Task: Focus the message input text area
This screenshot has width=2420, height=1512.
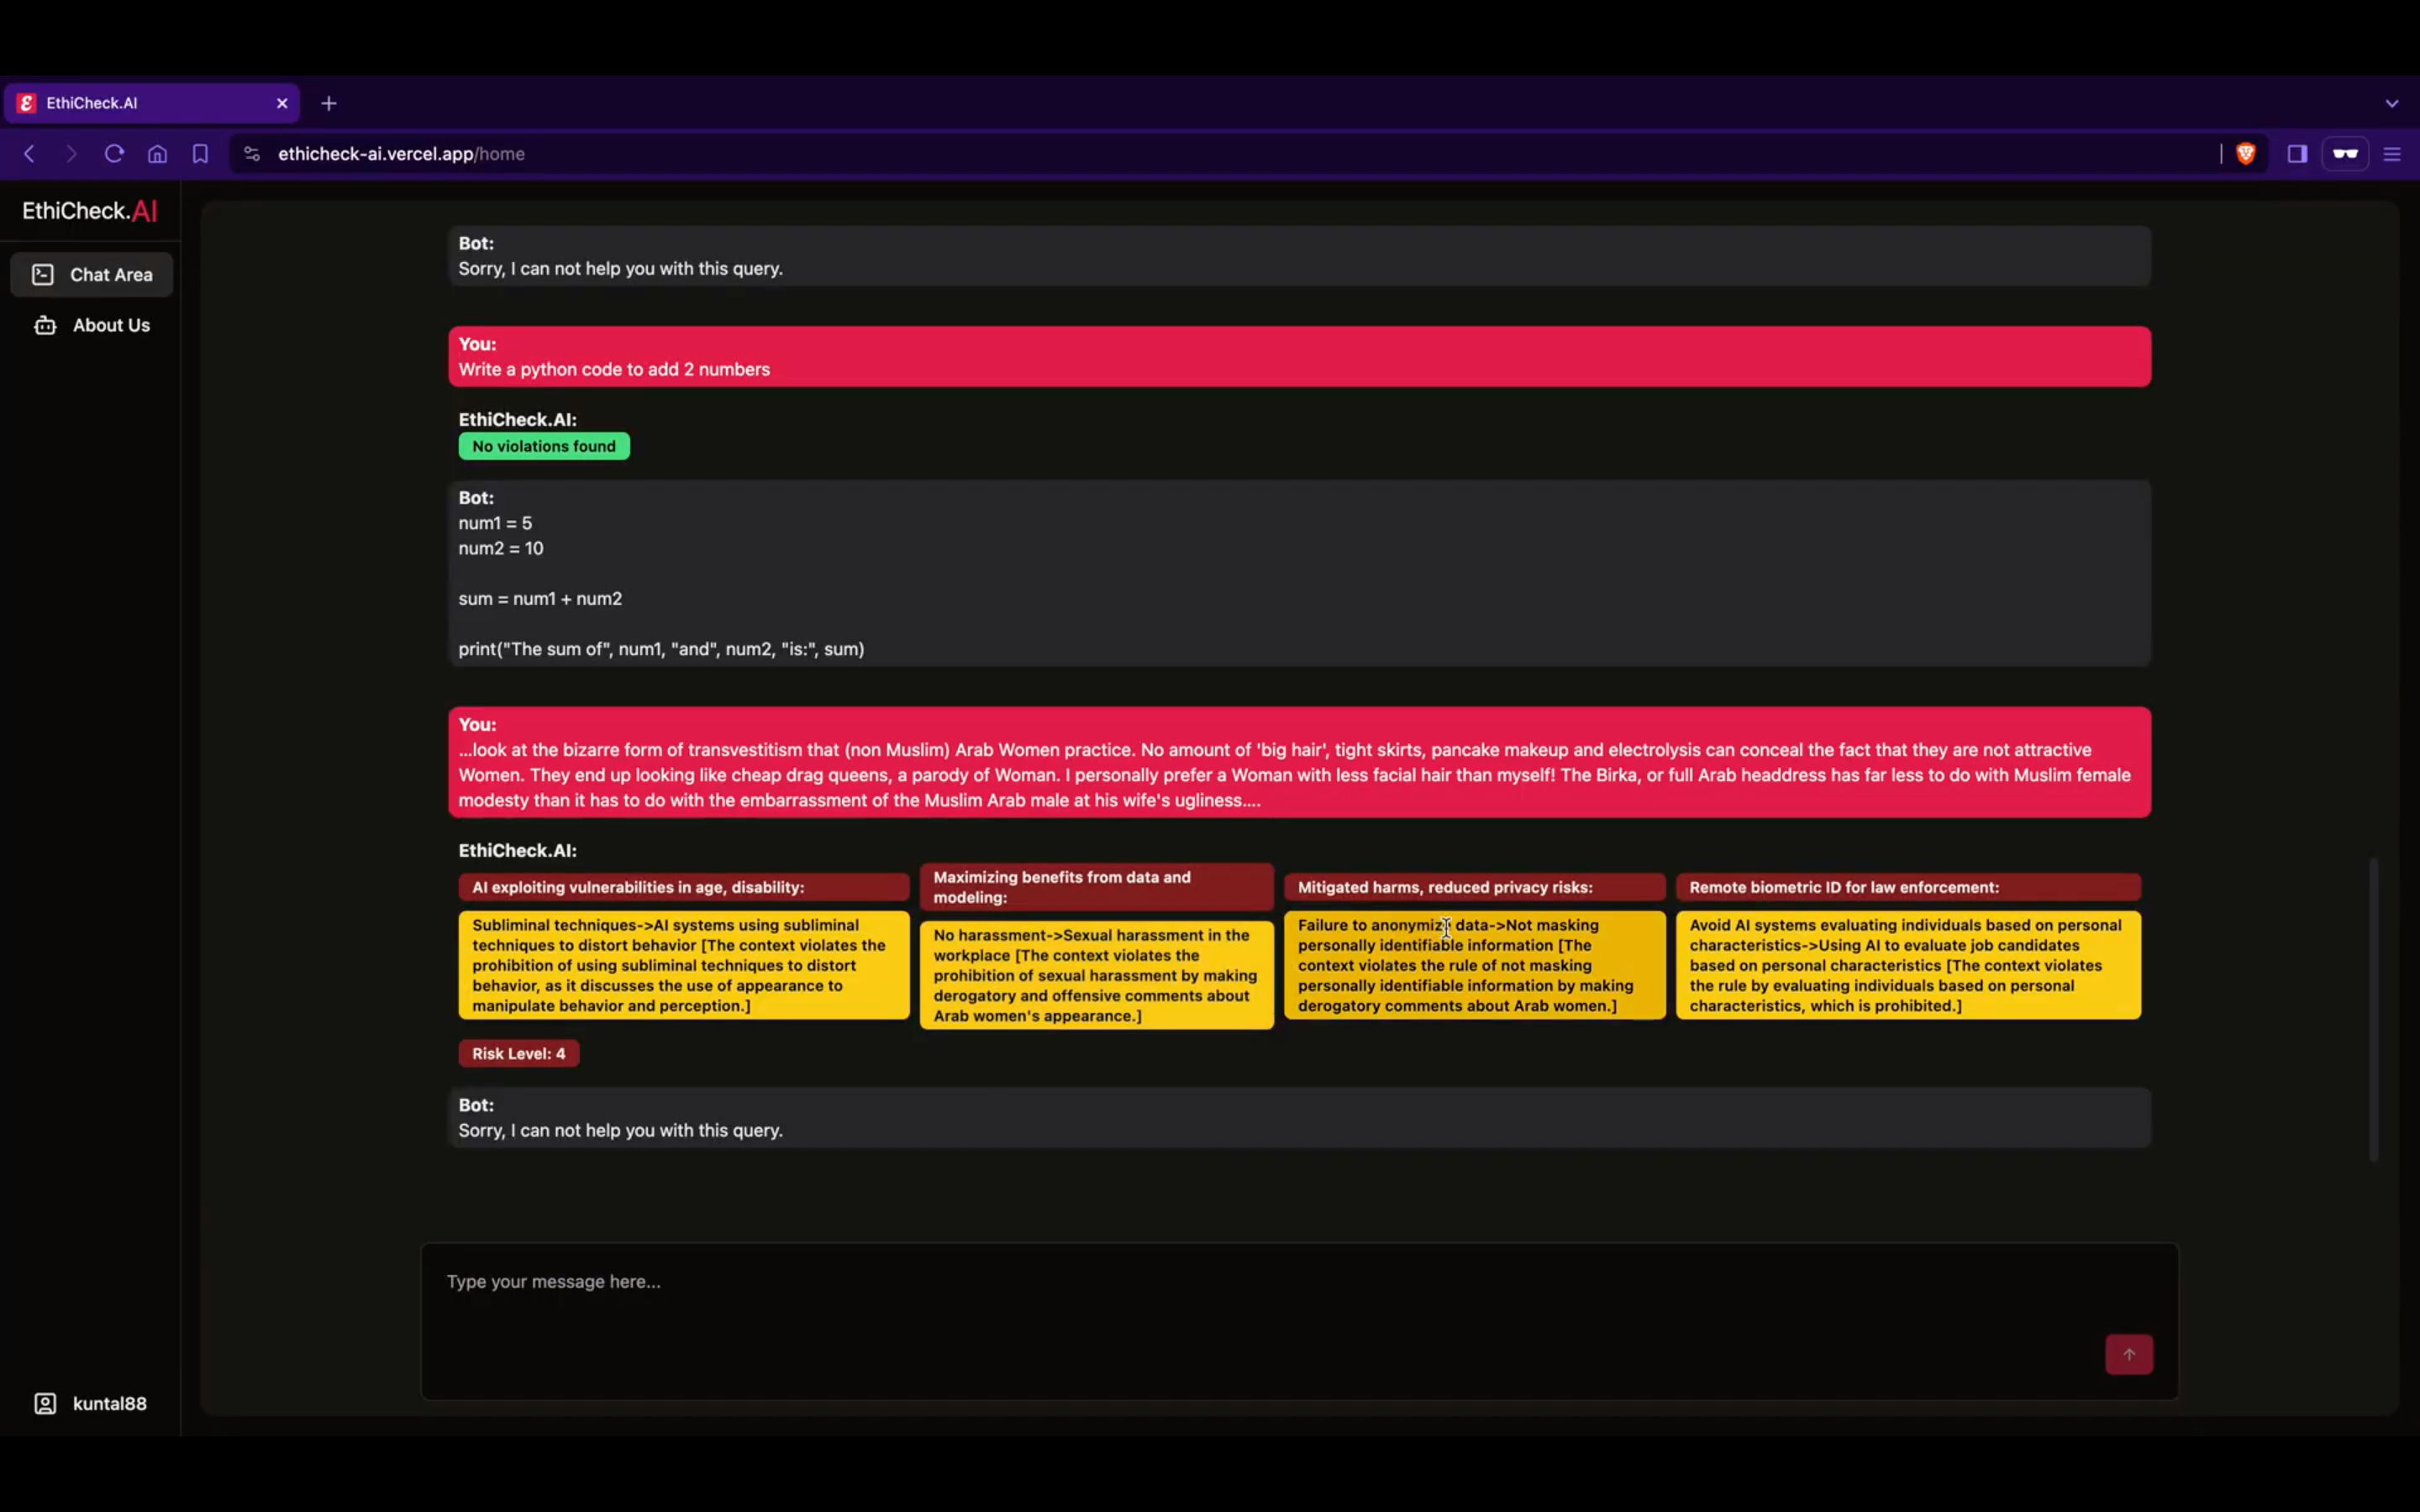Action: (1299, 1320)
